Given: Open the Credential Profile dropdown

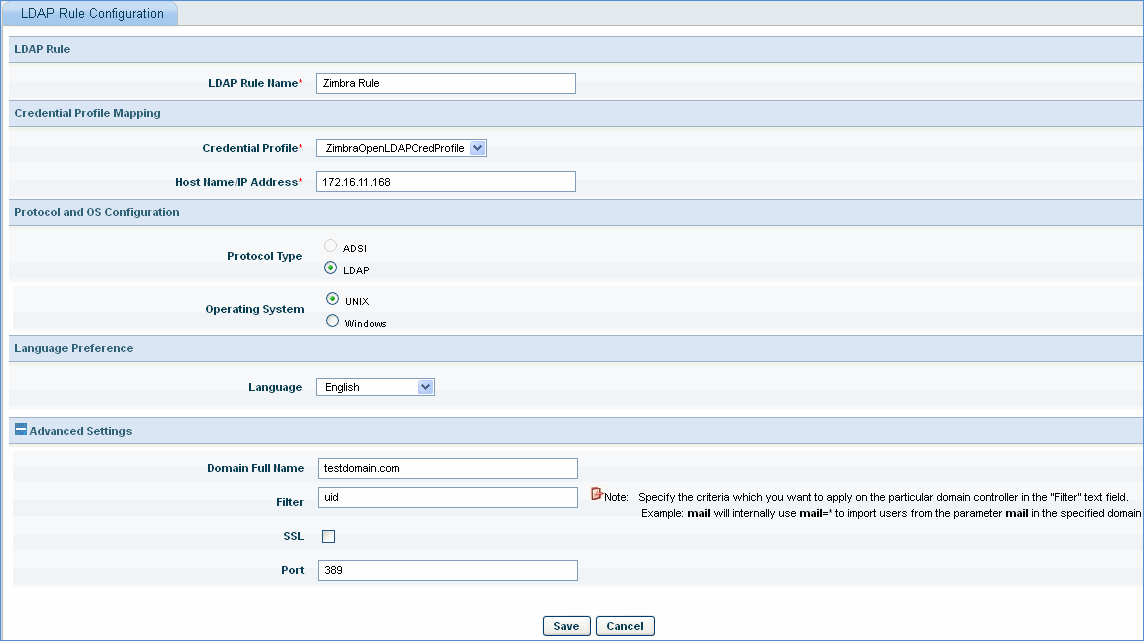Looking at the screenshot, I should tap(401, 148).
